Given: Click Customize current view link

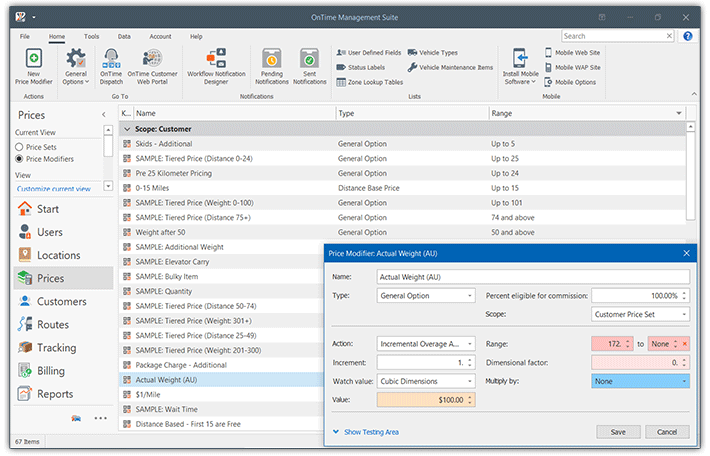Looking at the screenshot, I should click(x=53, y=189).
